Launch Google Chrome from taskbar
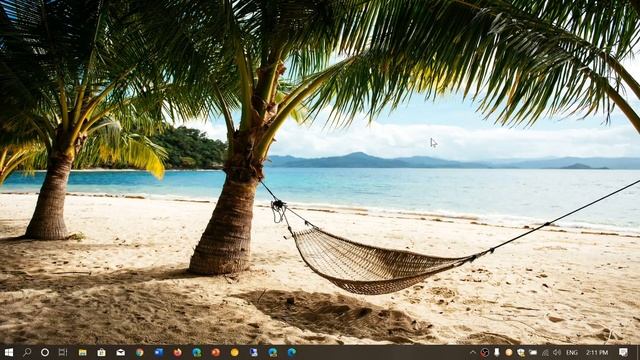This screenshot has height=360, width=640. (x=140, y=352)
